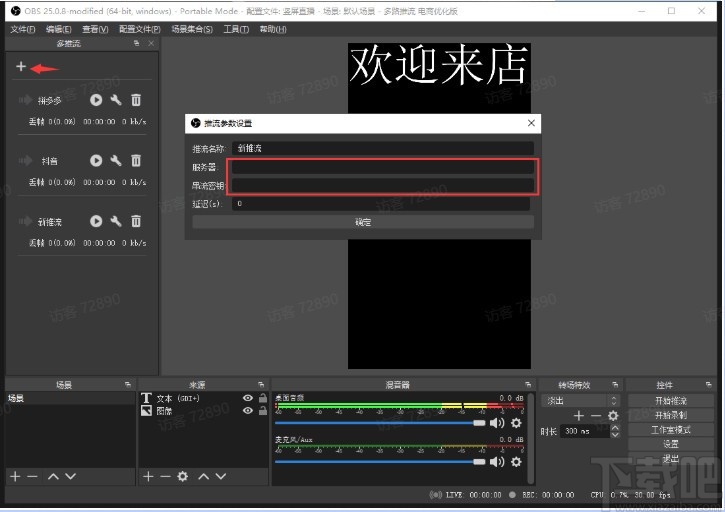
Task: Click the 开始录制 button
Action: tap(671, 415)
